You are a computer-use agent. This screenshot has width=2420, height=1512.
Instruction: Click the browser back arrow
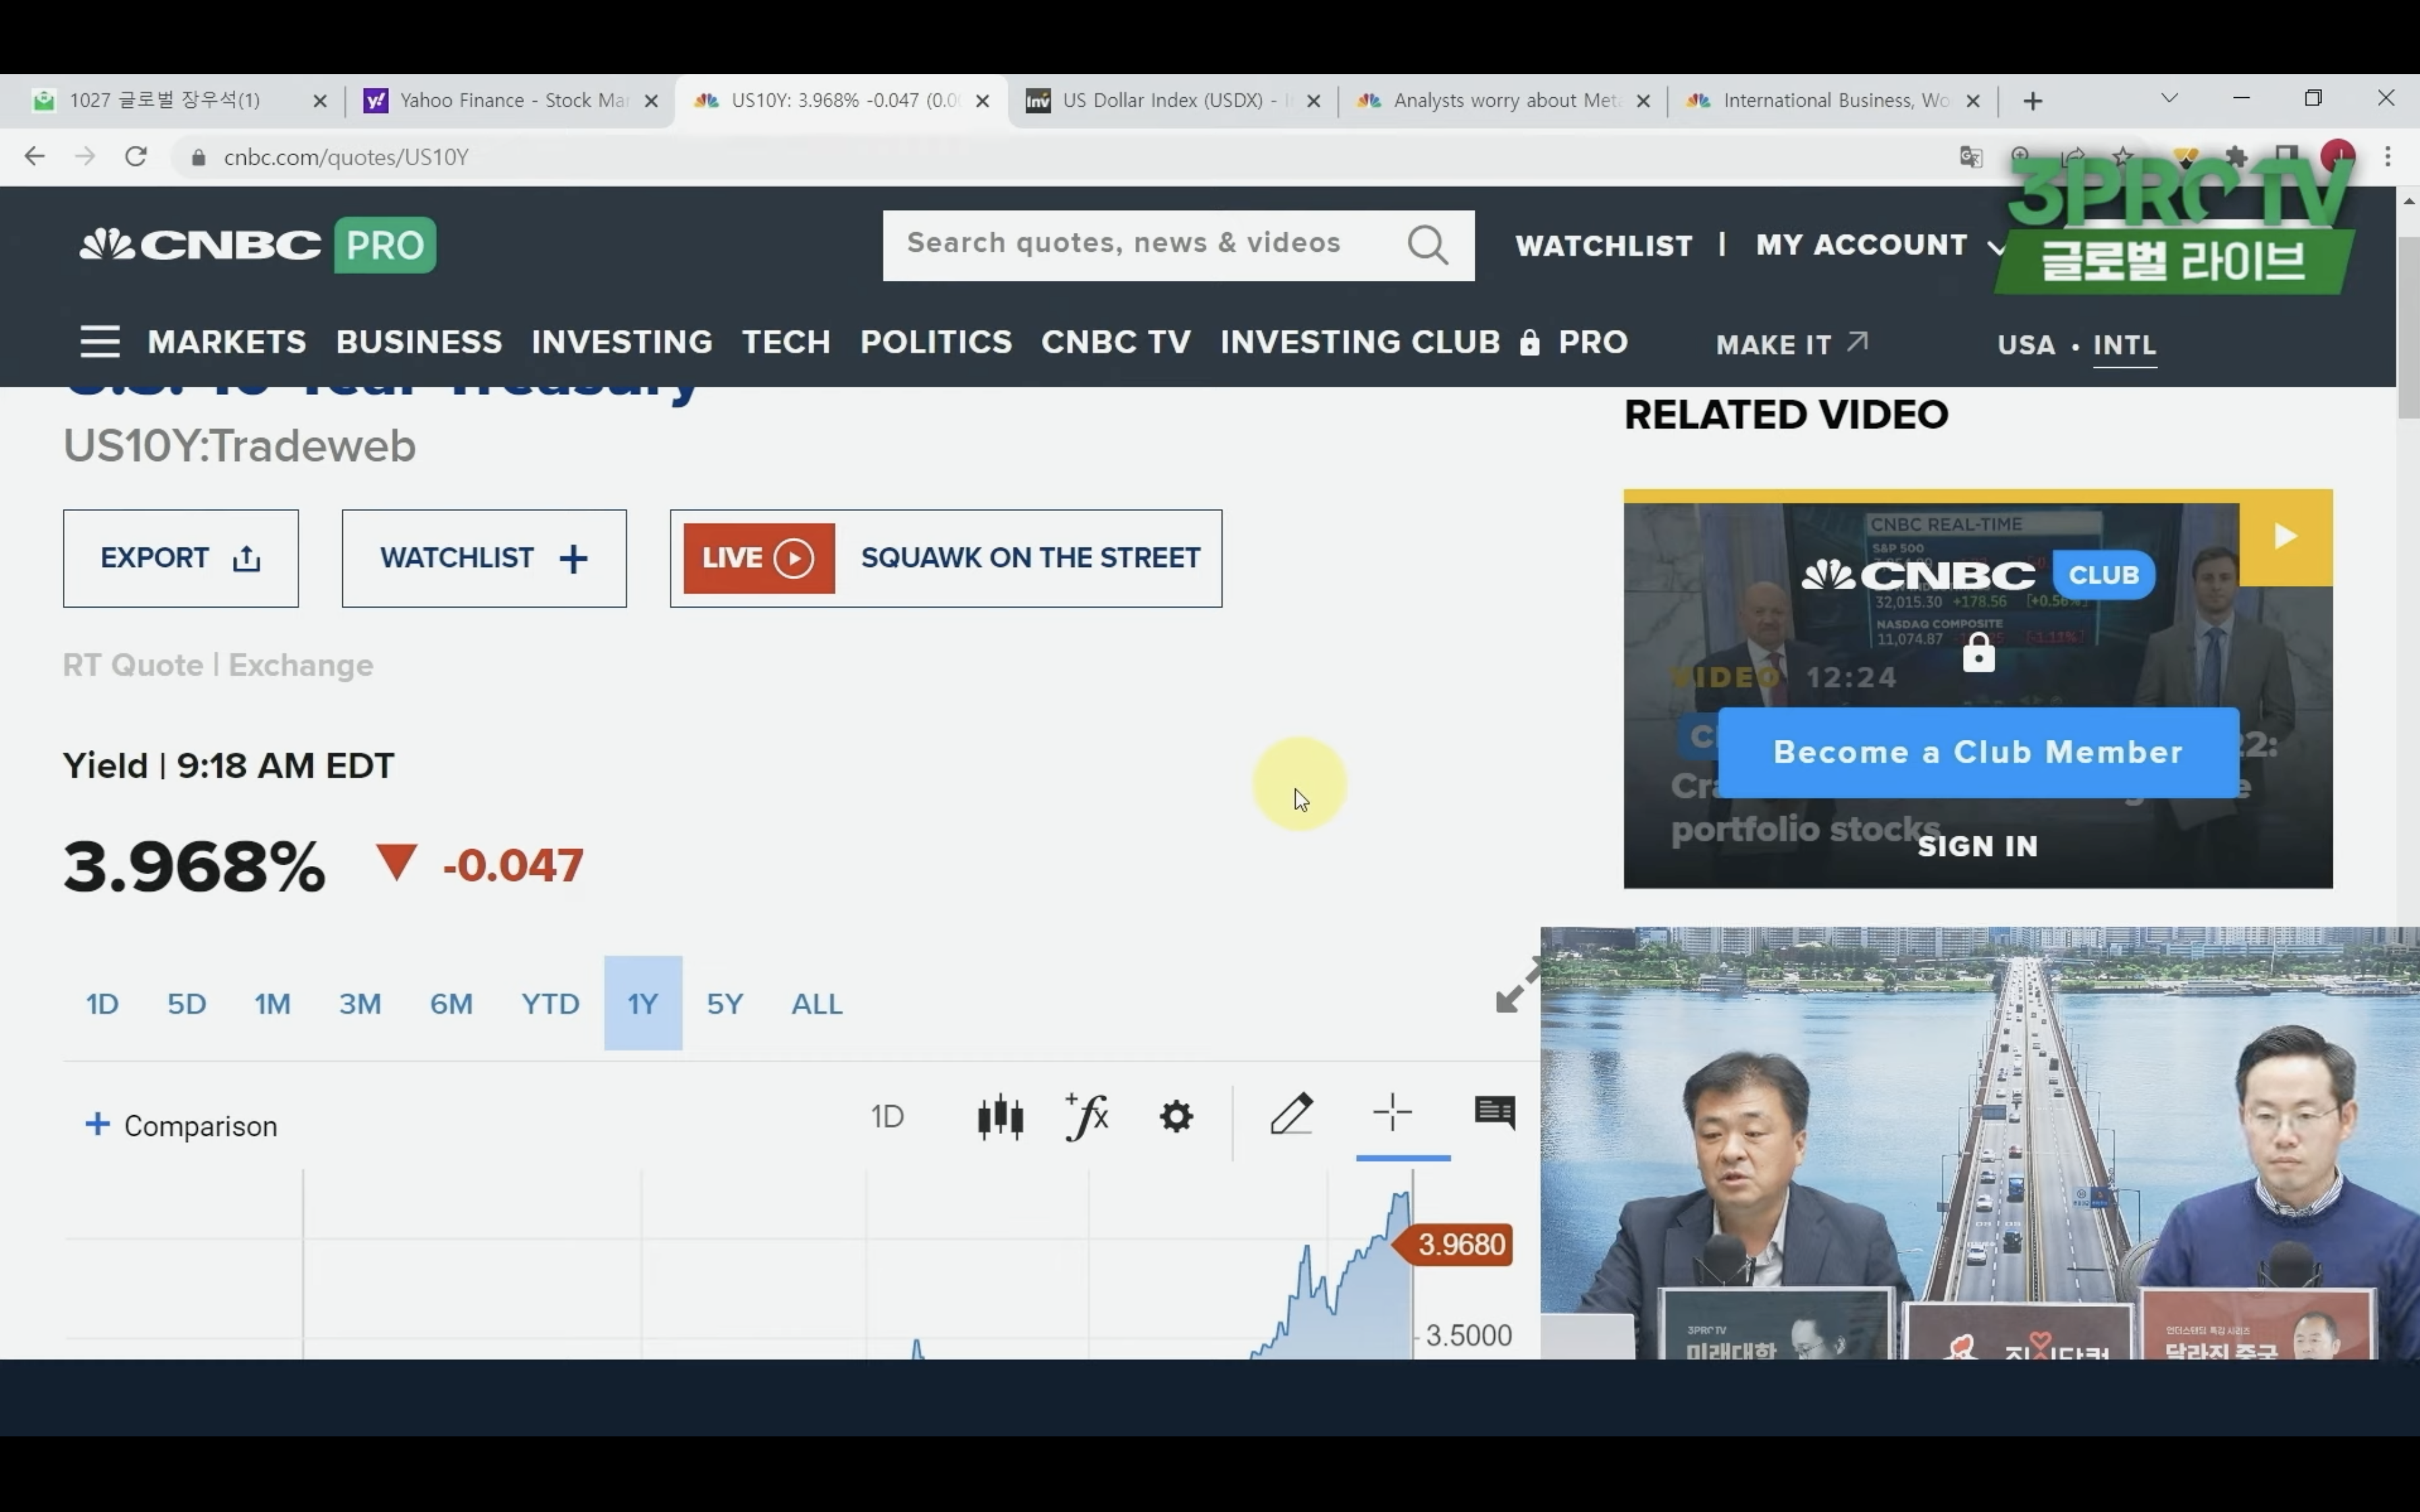35,157
